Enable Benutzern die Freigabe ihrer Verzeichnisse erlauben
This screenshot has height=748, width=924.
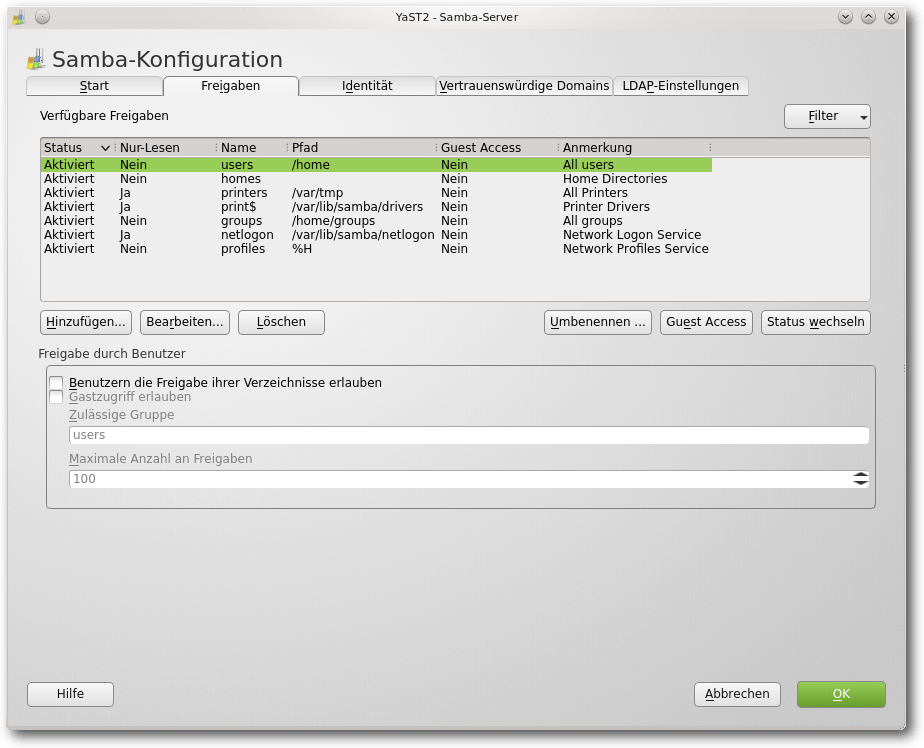click(56, 383)
